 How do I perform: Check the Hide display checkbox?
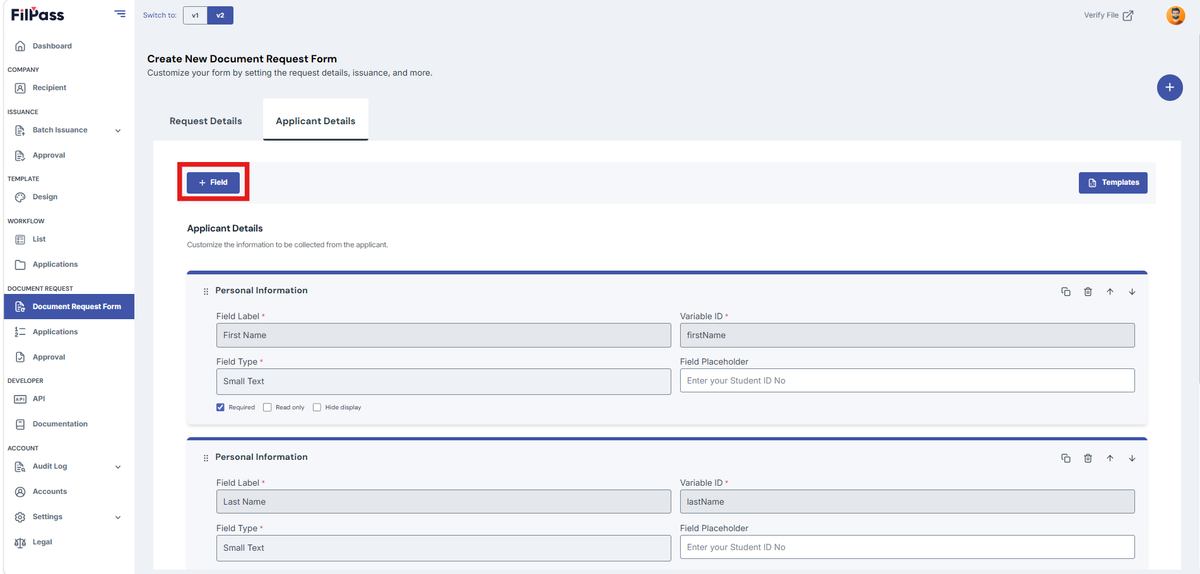point(317,407)
